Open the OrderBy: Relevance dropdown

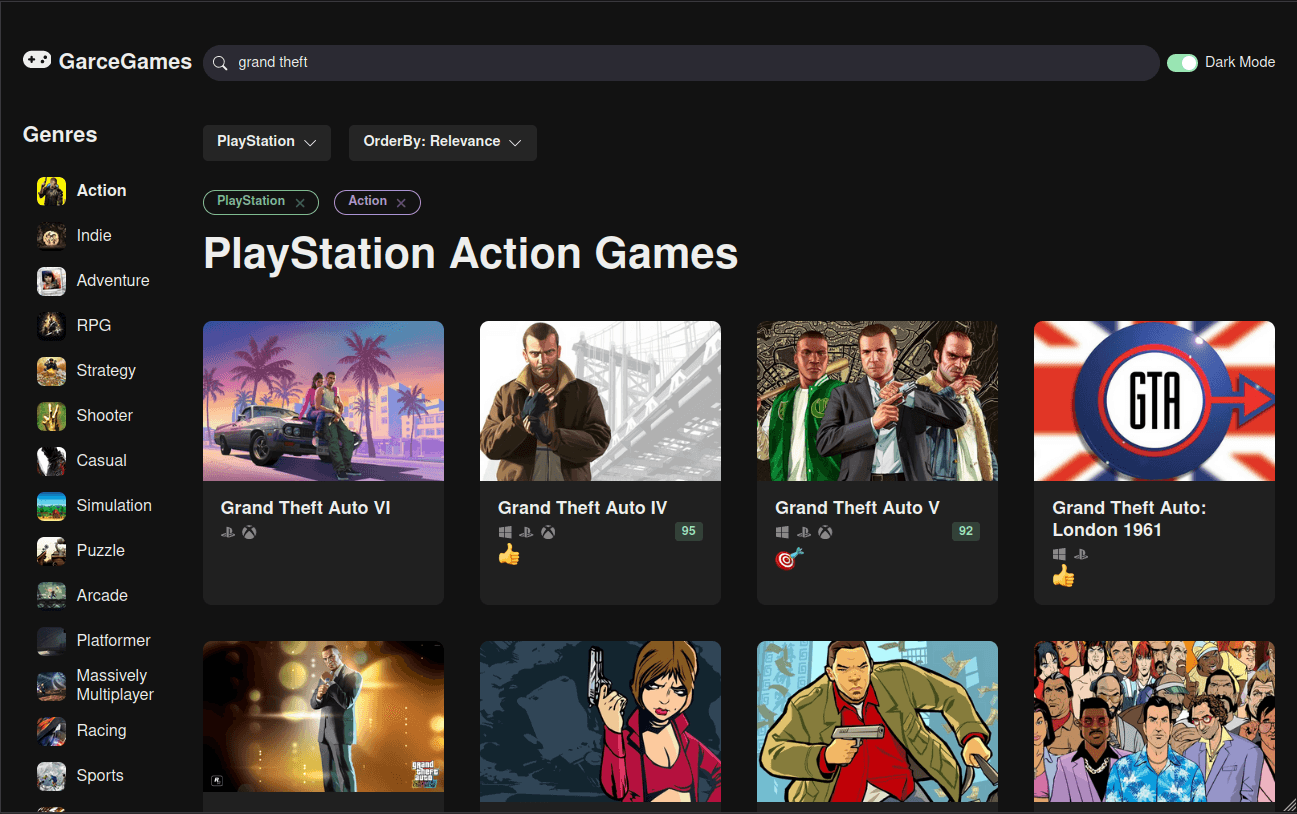(443, 142)
